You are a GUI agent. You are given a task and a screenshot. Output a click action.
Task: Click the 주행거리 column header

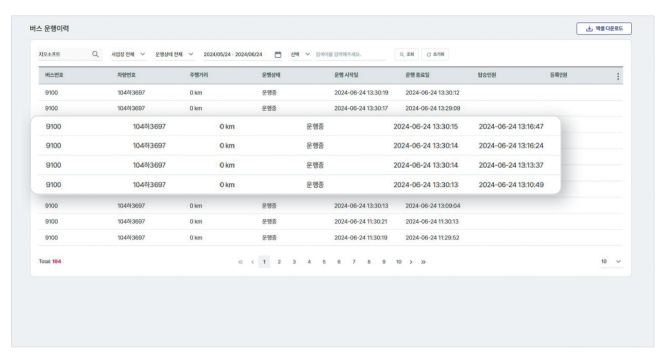pyautogui.click(x=199, y=75)
